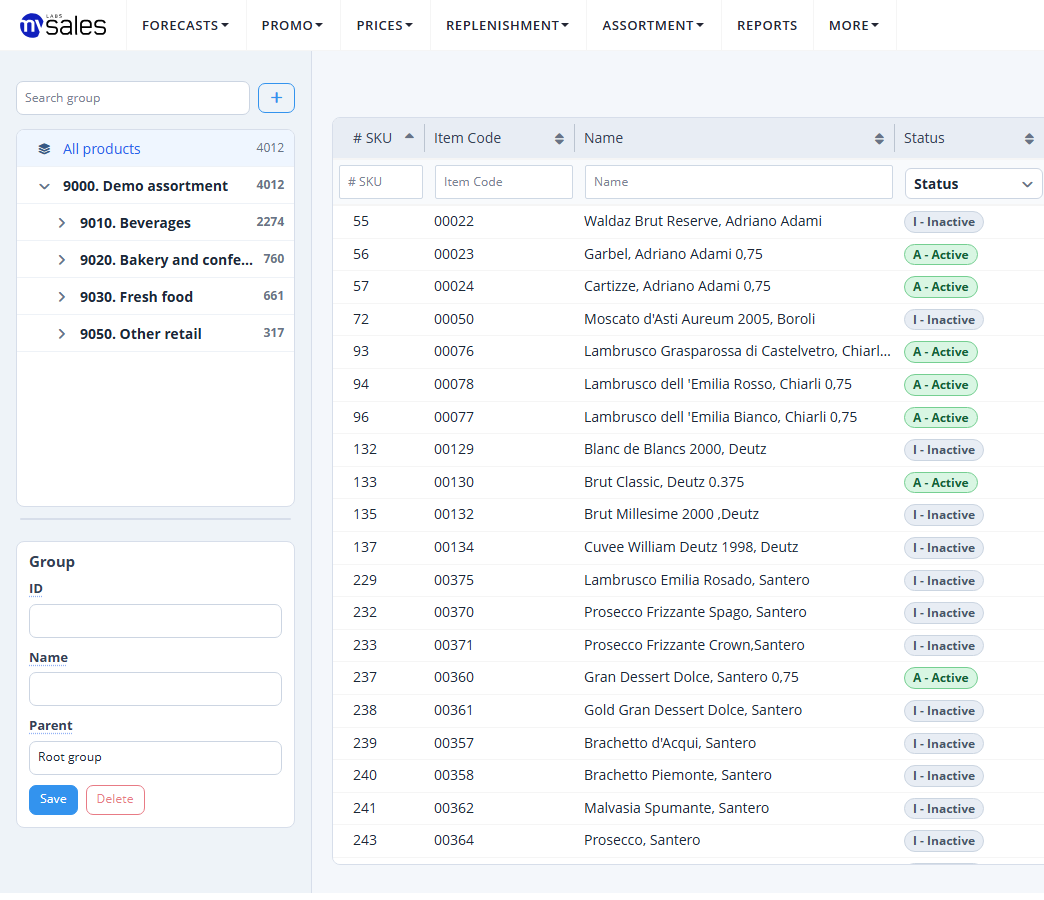
Task: Open the Promo menu
Action: 292,25
